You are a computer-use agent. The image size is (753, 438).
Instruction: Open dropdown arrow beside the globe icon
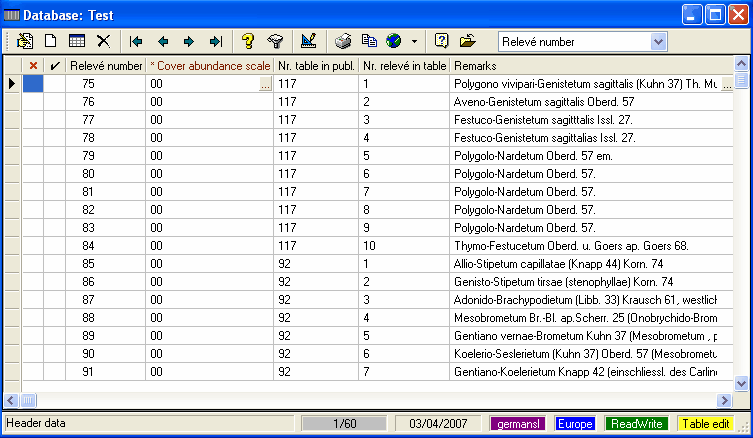pyautogui.click(x=413, y=42)
